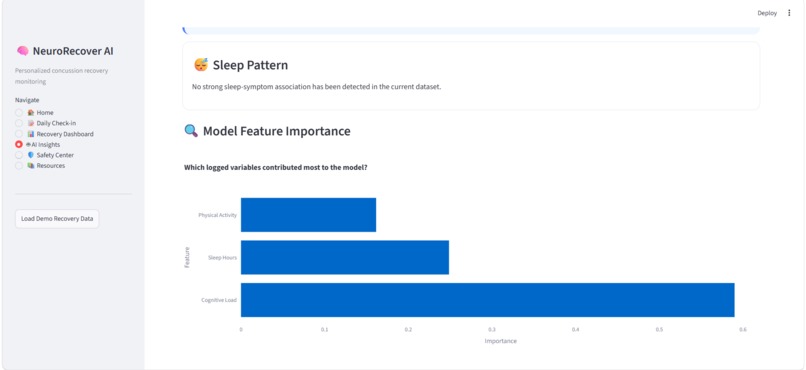This screenshot has height=370, width=806.
Task: Click the 0.6 tick on Importance axis
Action: click(743, 329)
